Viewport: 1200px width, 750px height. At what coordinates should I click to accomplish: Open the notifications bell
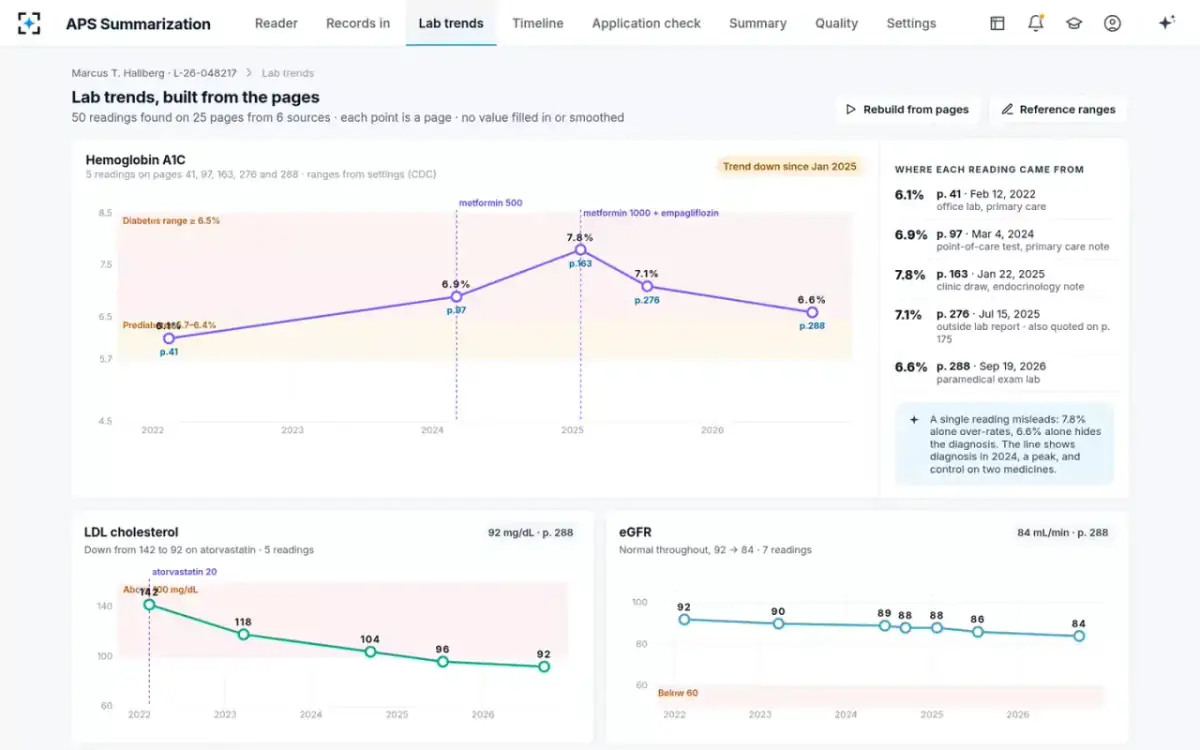pos(1036,23)
